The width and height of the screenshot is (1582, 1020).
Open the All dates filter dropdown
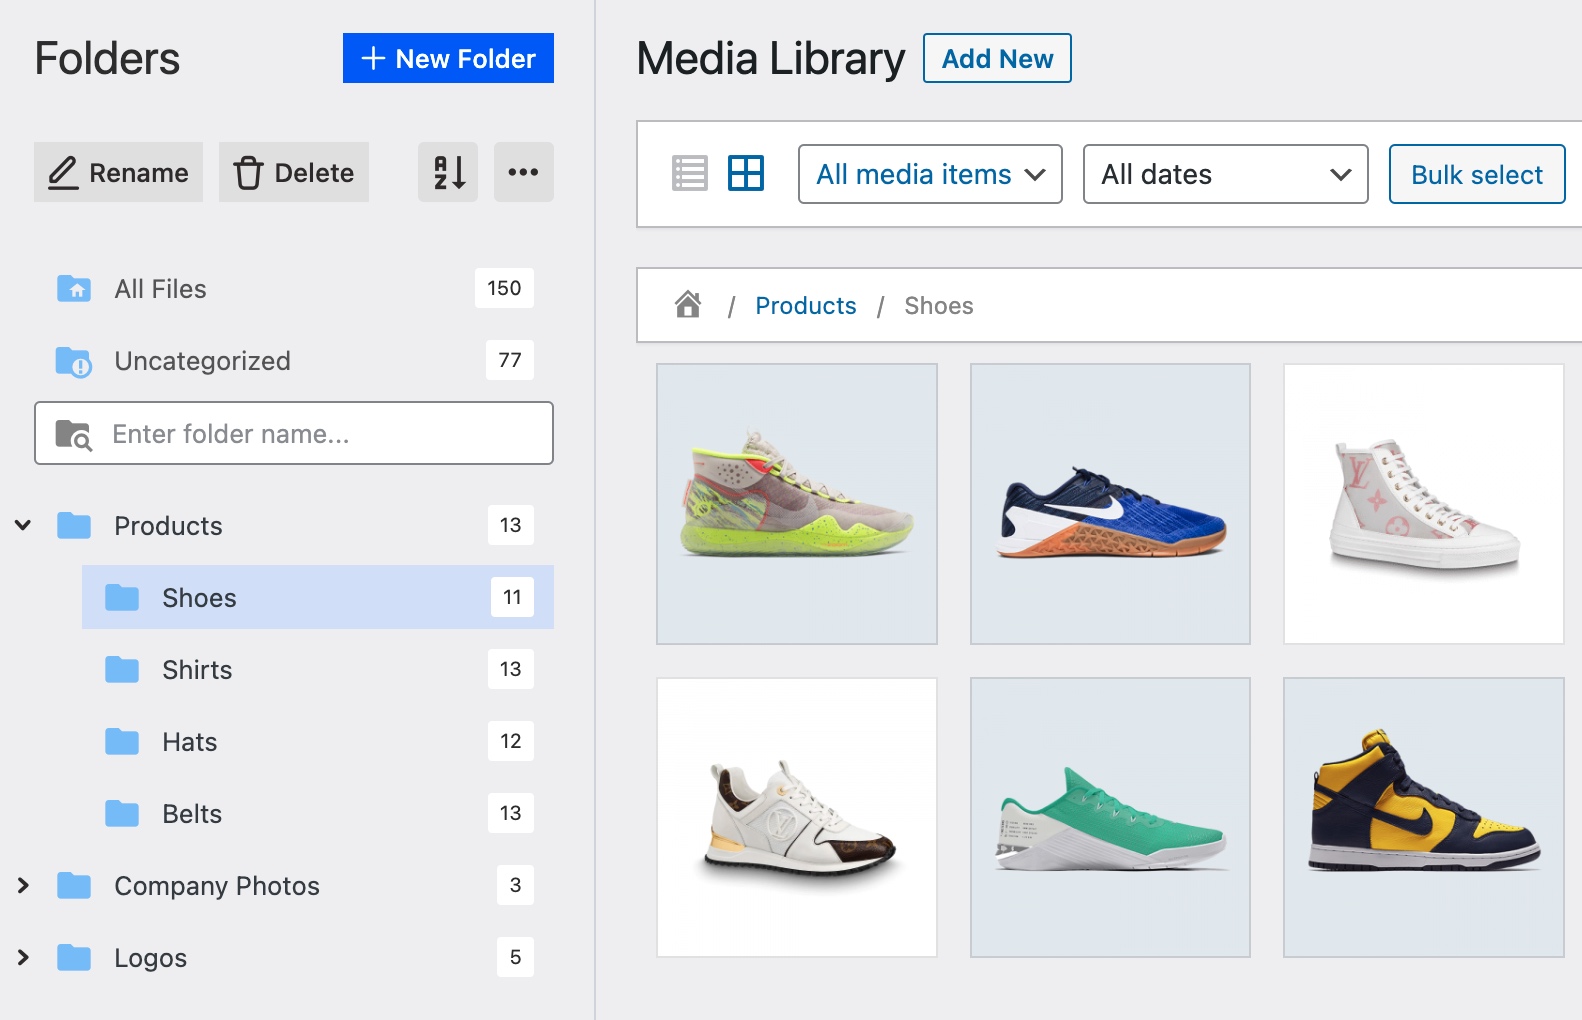pos(1225,174)
